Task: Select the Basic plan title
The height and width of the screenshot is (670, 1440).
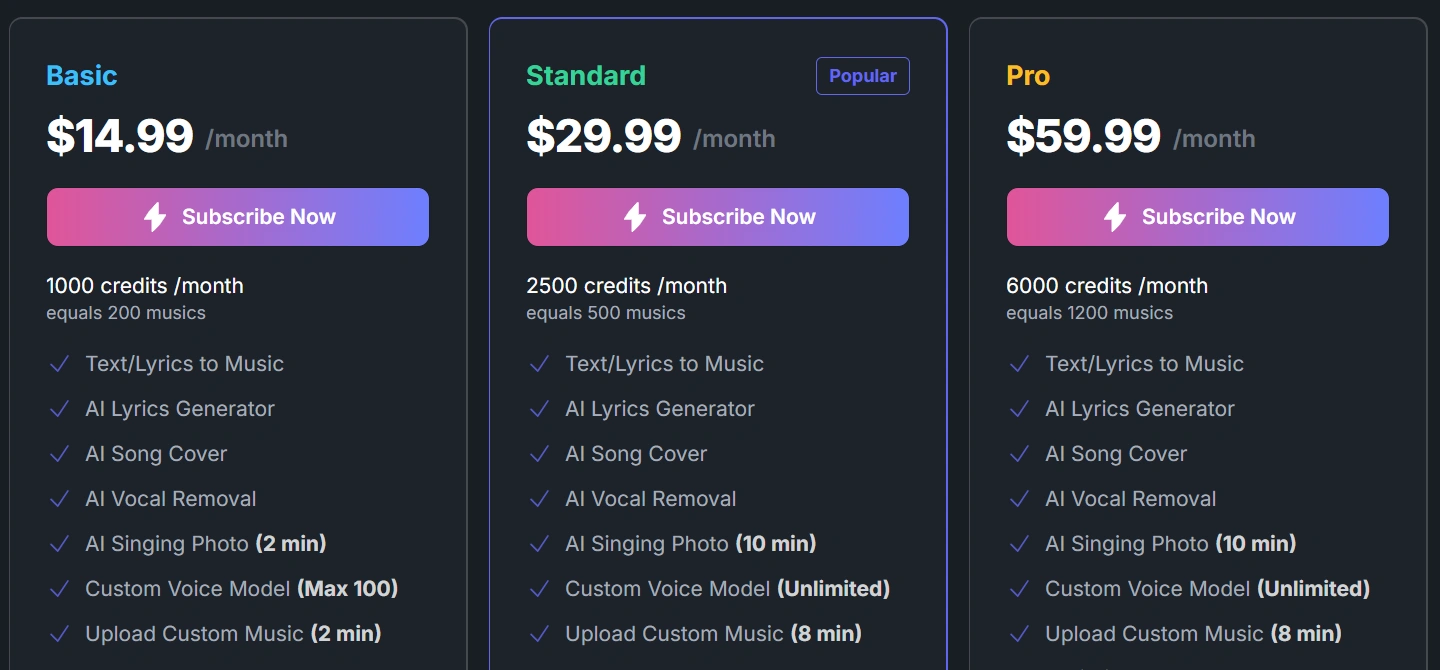Action: [82, 76]
